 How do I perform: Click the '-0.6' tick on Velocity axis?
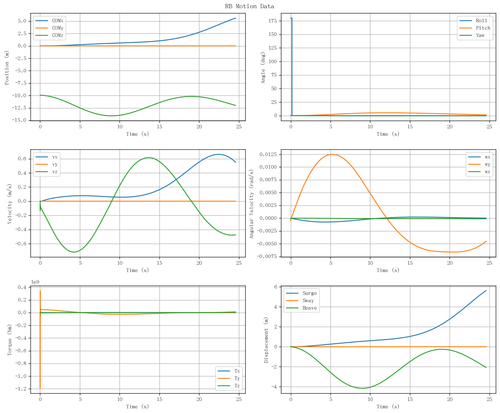coord(21,244)
